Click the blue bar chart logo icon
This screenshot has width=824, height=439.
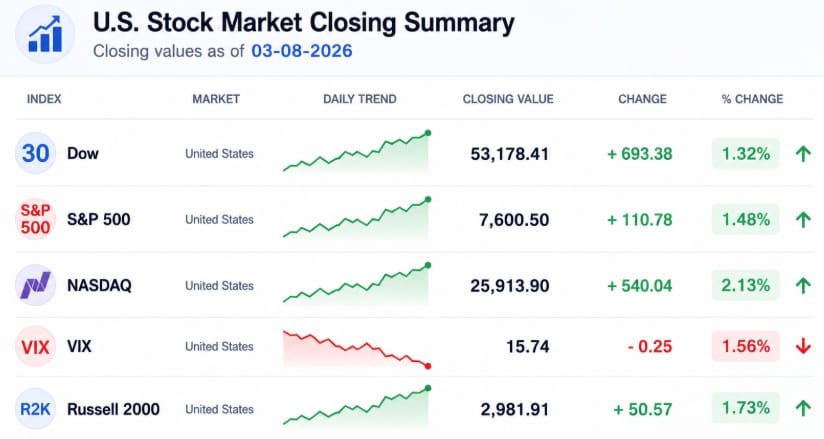point(45,34)
